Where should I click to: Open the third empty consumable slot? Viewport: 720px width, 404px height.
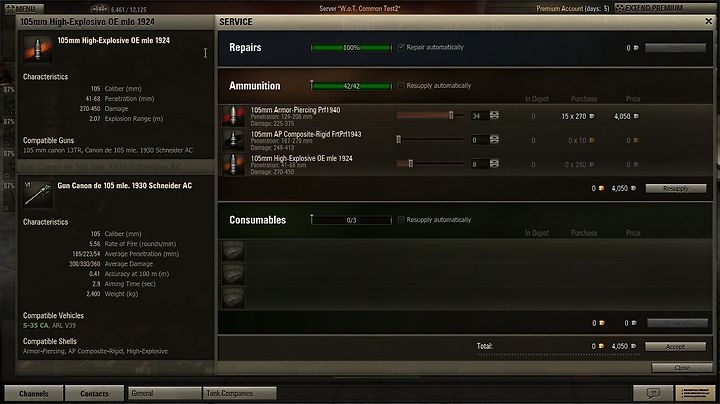(233, 298)
